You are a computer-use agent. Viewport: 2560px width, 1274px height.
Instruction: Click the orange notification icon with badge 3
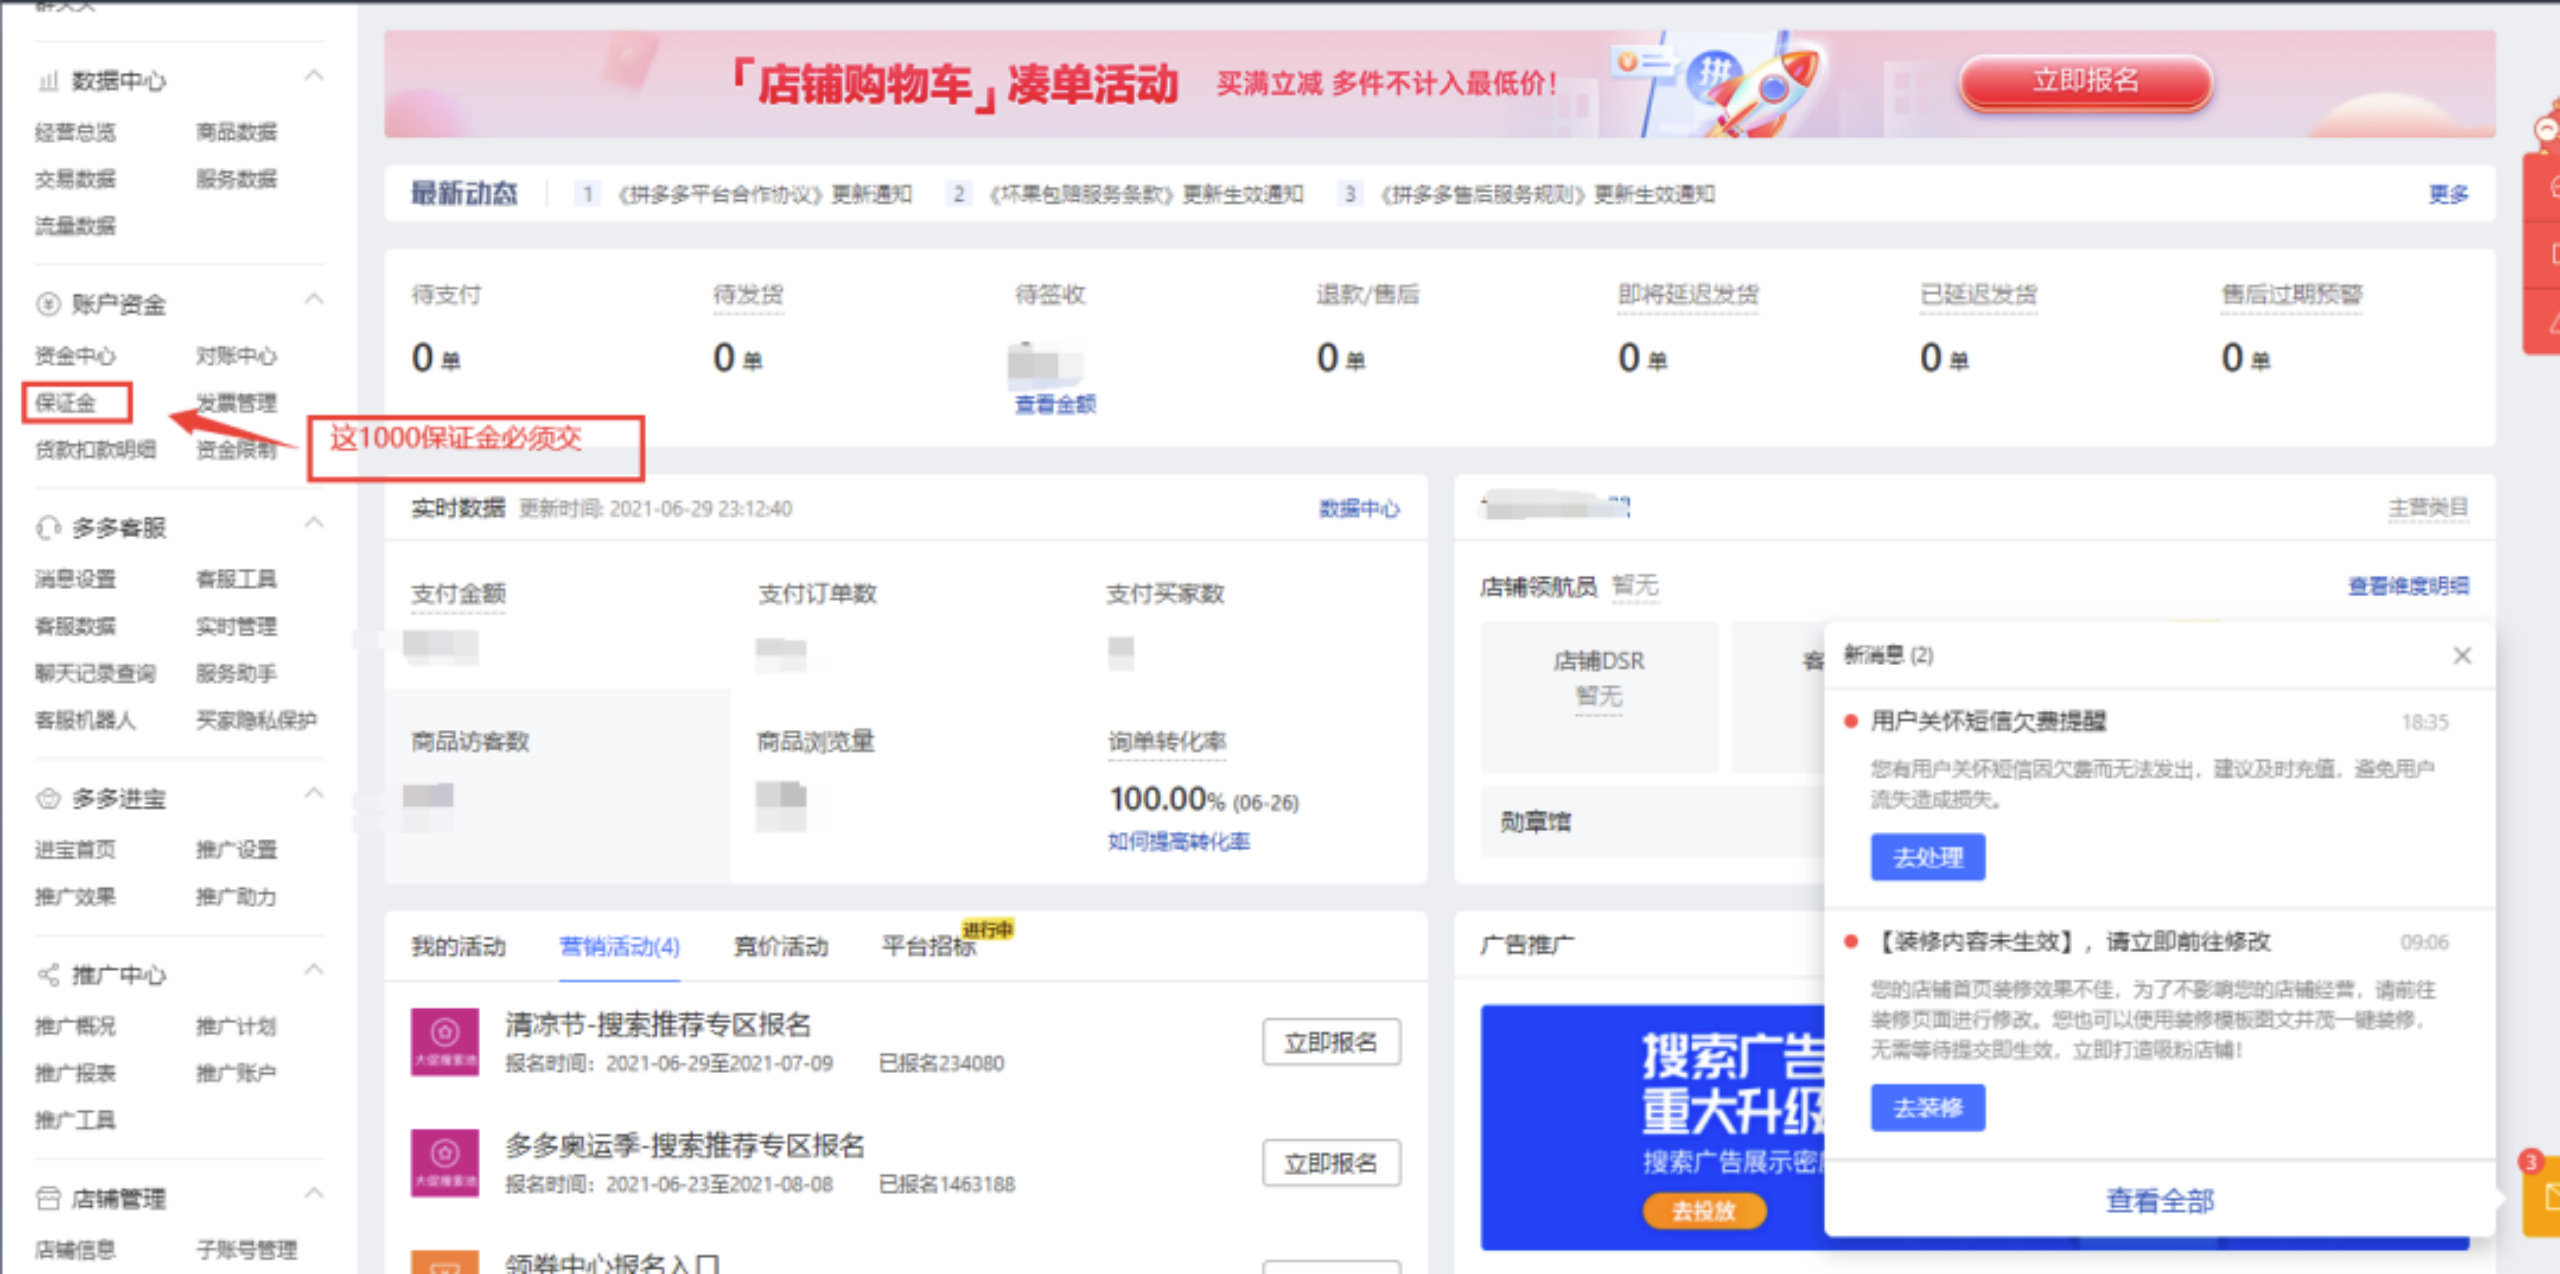2542,1195
